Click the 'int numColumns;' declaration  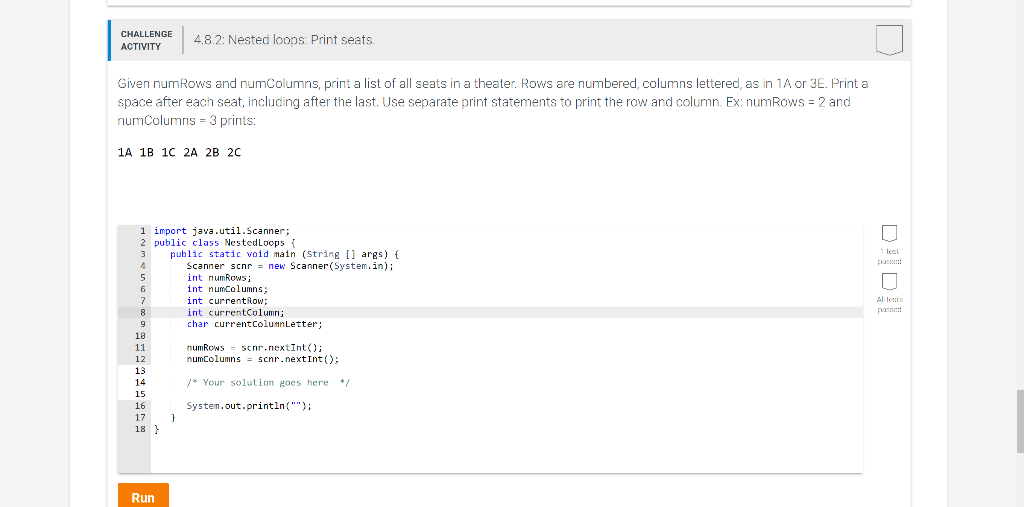coord(227,289)
